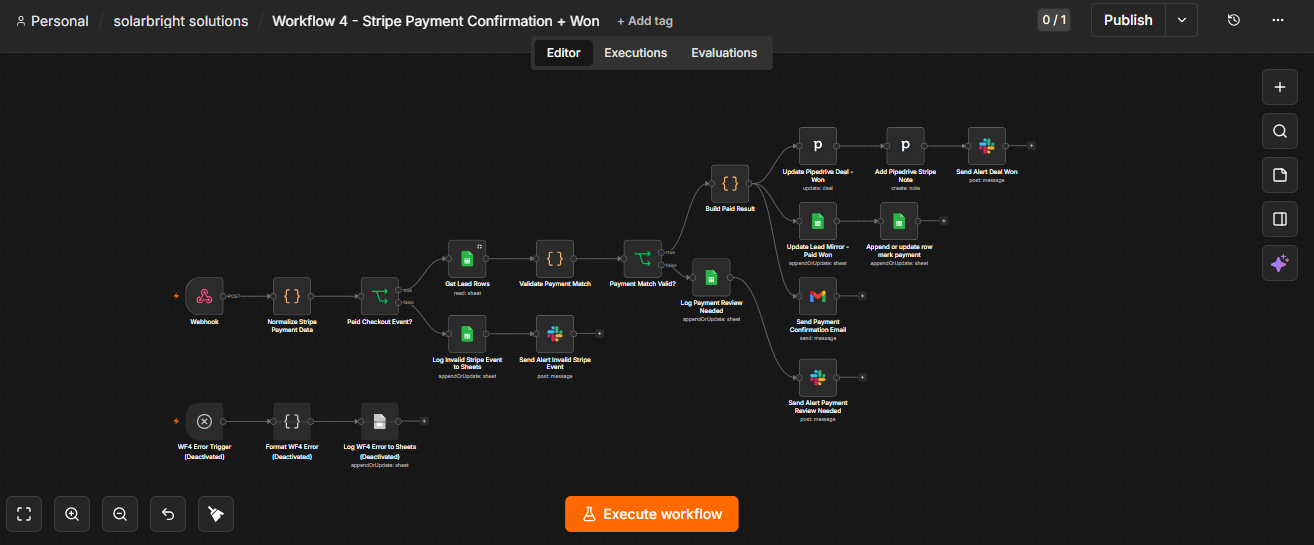Click the output plus after Log WF4 Error to Sheets
The height and width of the screenshot is (545, 1314).
click(x=424, y=421)
